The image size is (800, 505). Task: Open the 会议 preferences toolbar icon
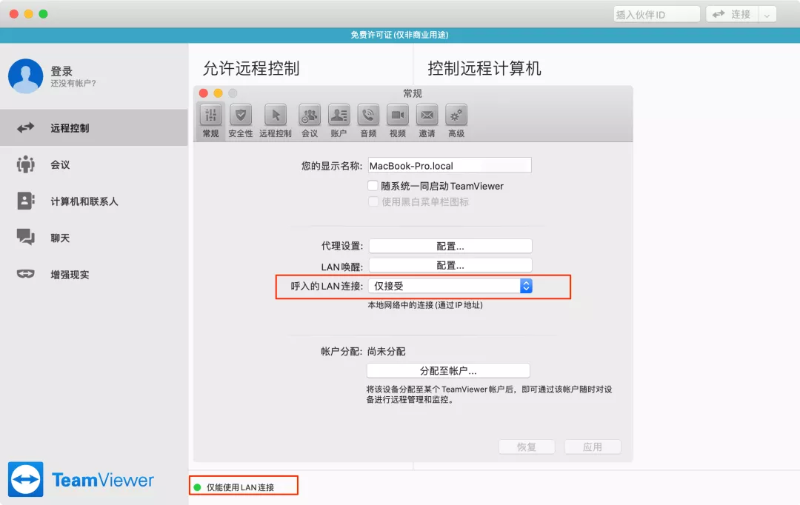pos(310,115)
